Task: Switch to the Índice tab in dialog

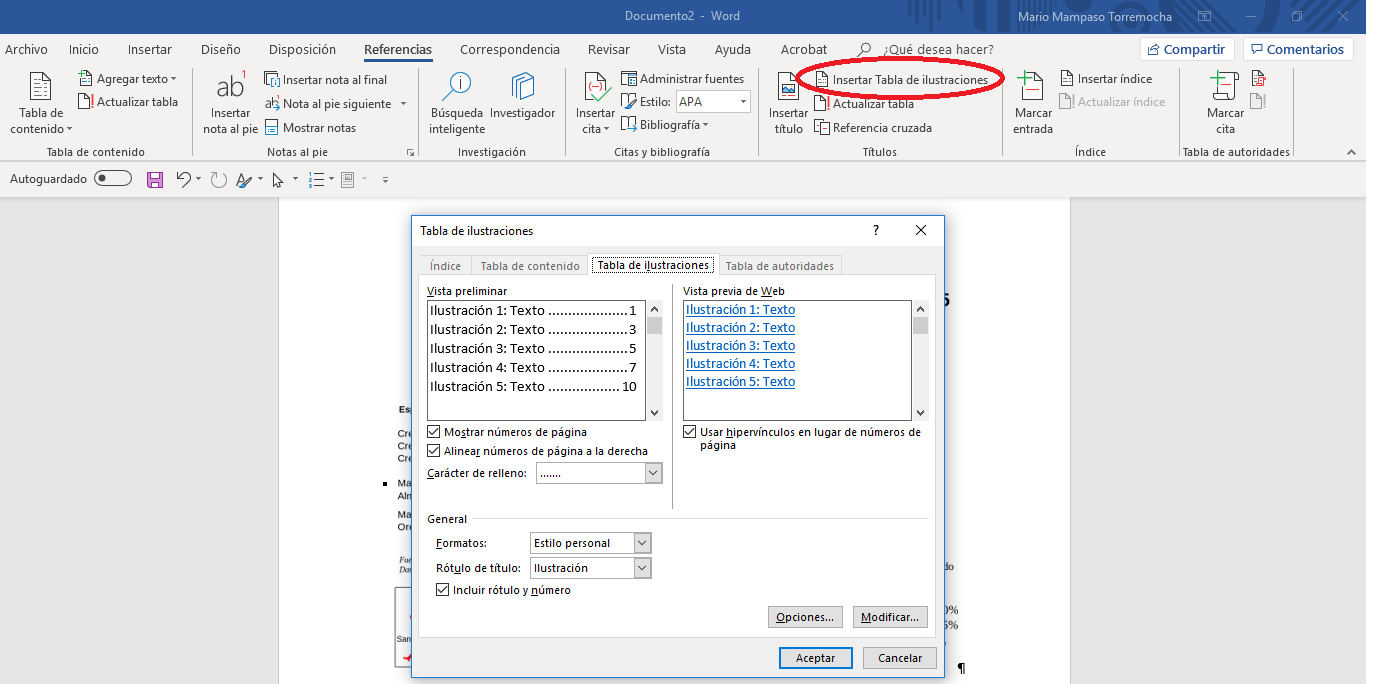Action: [446, 266]
